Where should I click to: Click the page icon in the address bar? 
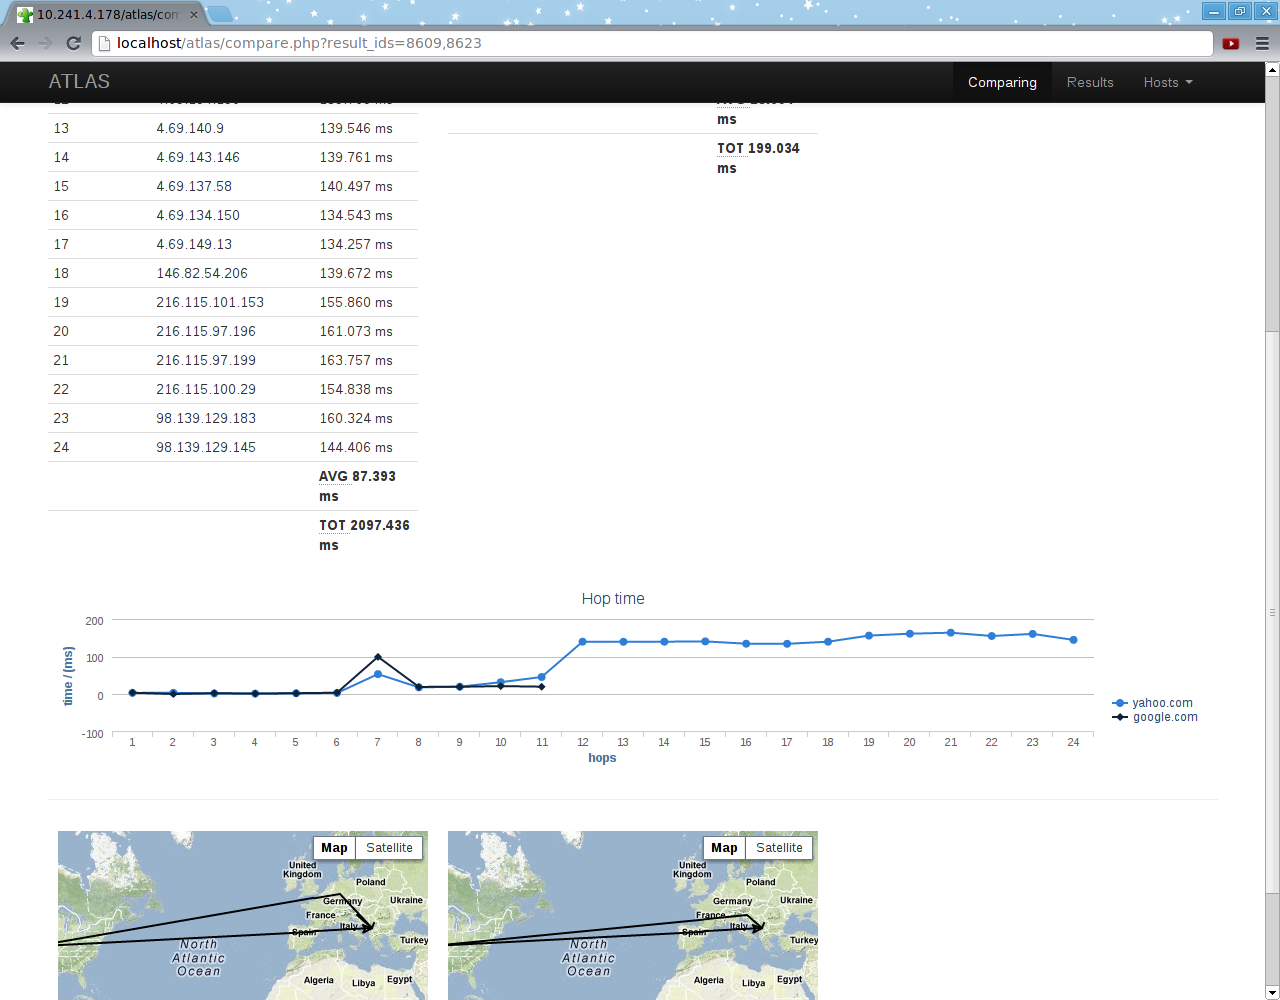tap(103, 43)
